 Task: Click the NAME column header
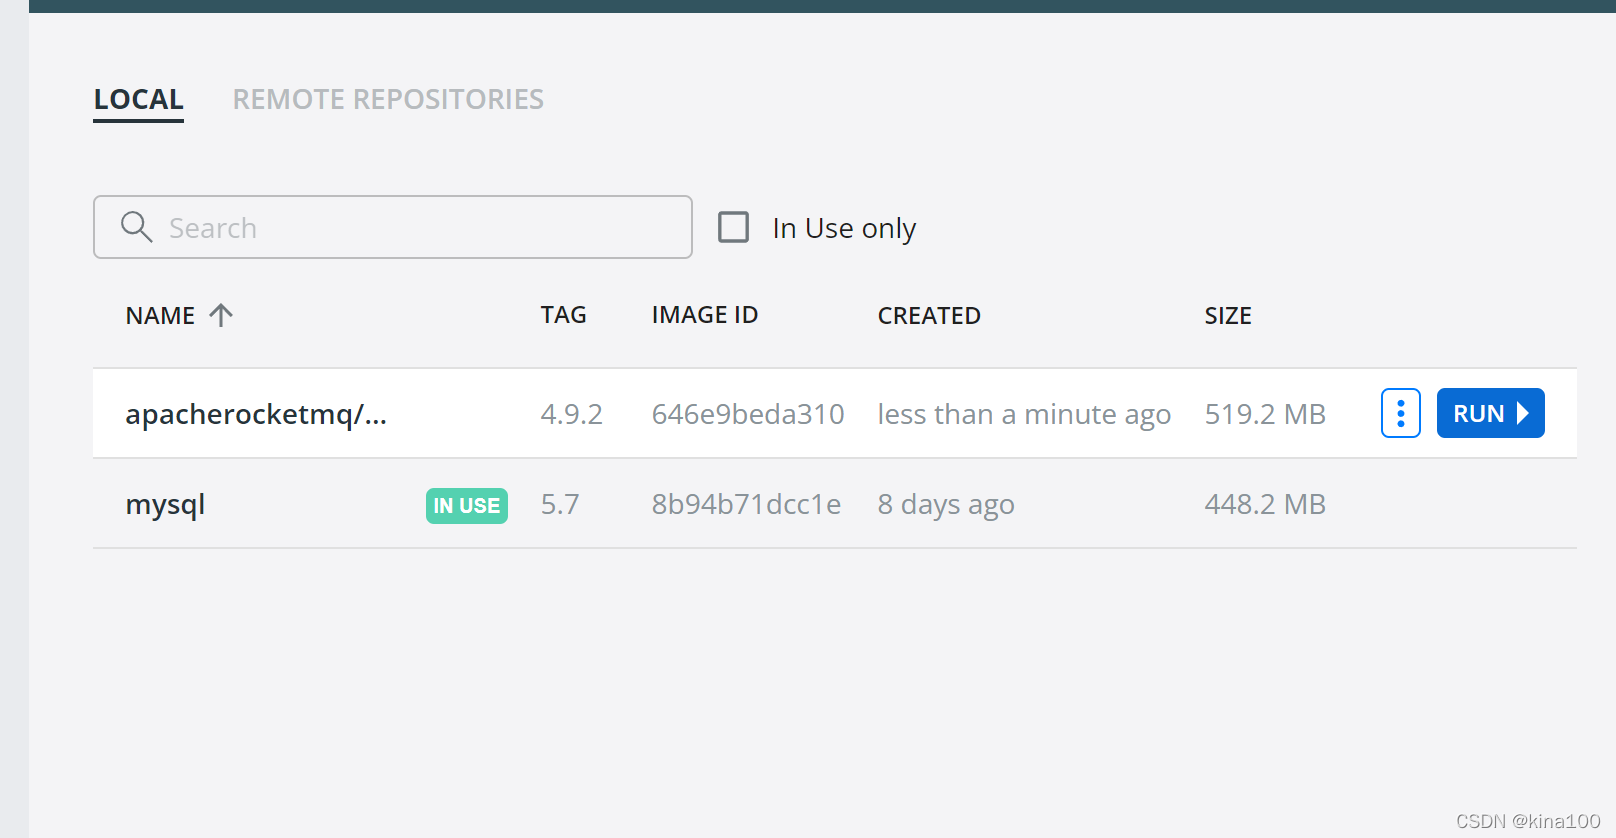160,316
